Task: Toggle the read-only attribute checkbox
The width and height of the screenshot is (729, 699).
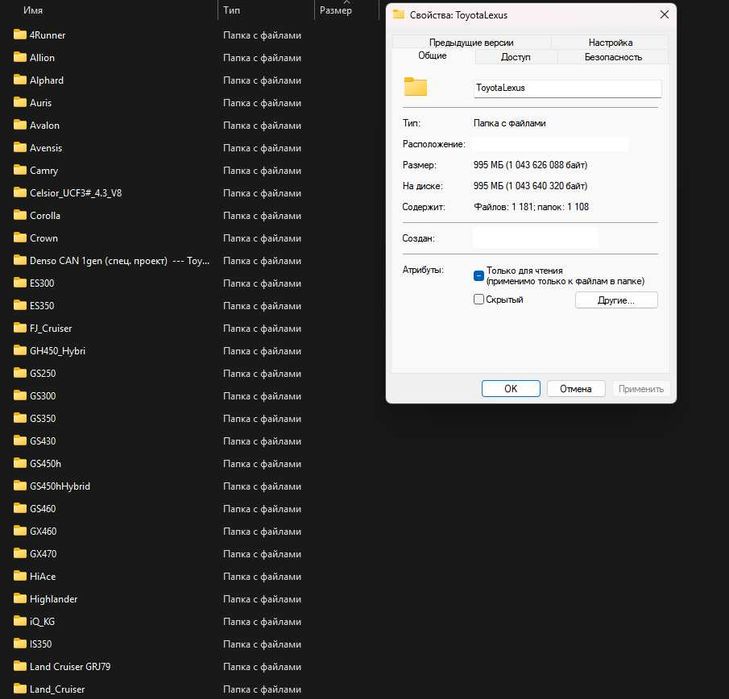Action: tap(478, 276)
